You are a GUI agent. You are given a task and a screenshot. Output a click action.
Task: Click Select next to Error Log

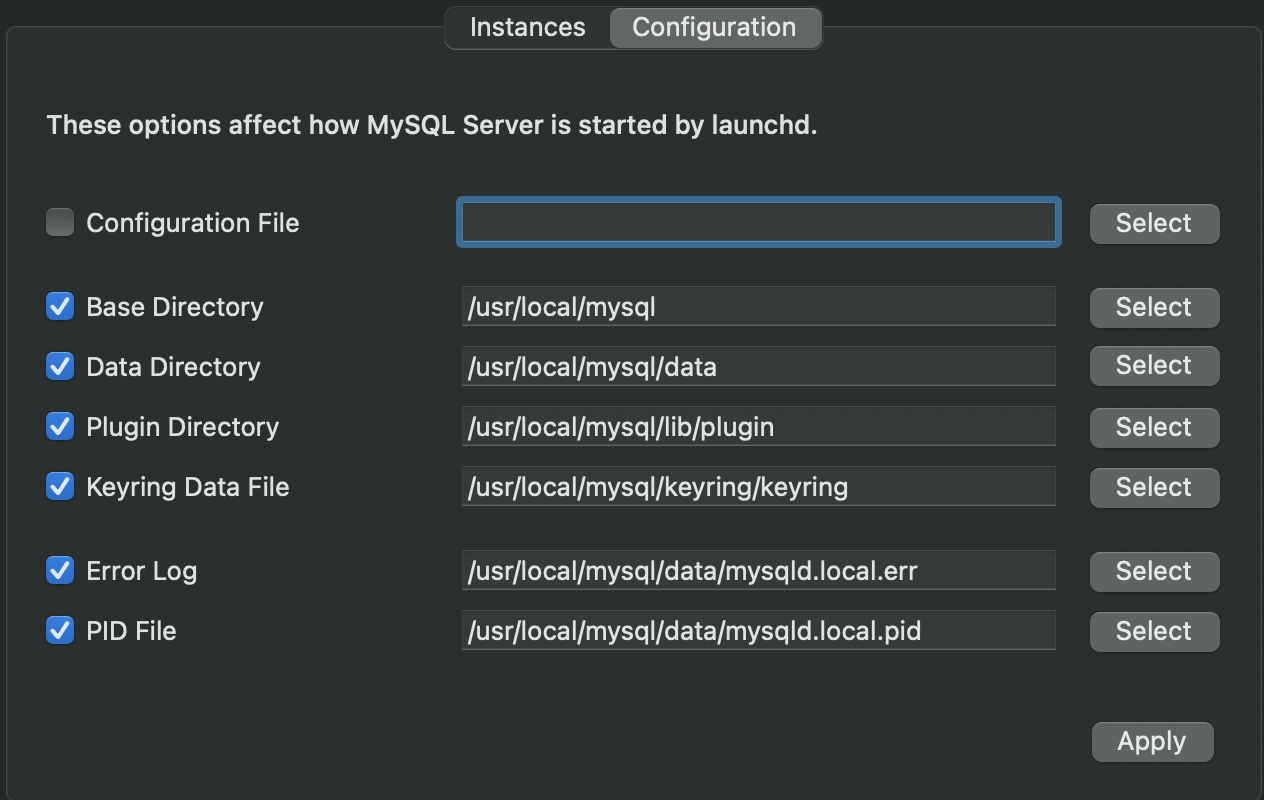(x=1154, y=571)
